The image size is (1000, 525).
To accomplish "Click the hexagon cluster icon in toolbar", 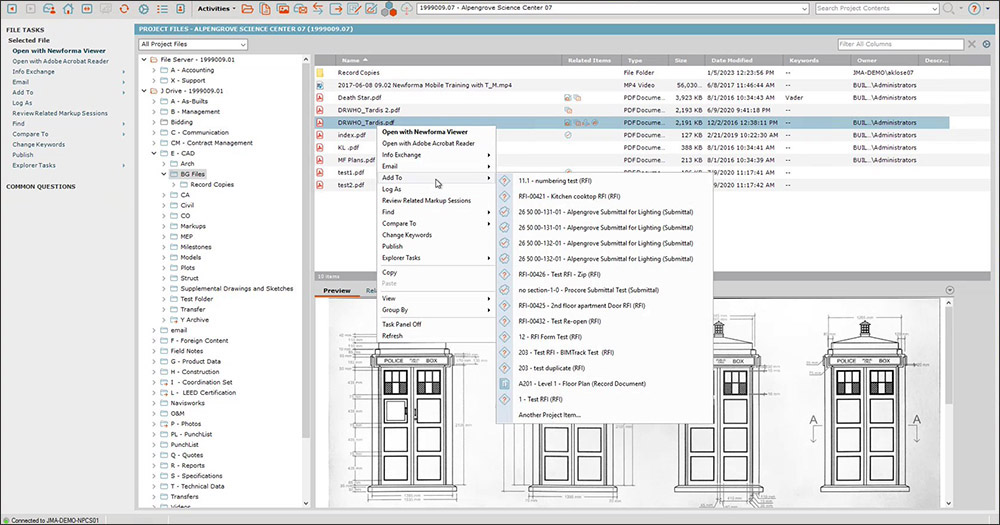I will [388, 8].
